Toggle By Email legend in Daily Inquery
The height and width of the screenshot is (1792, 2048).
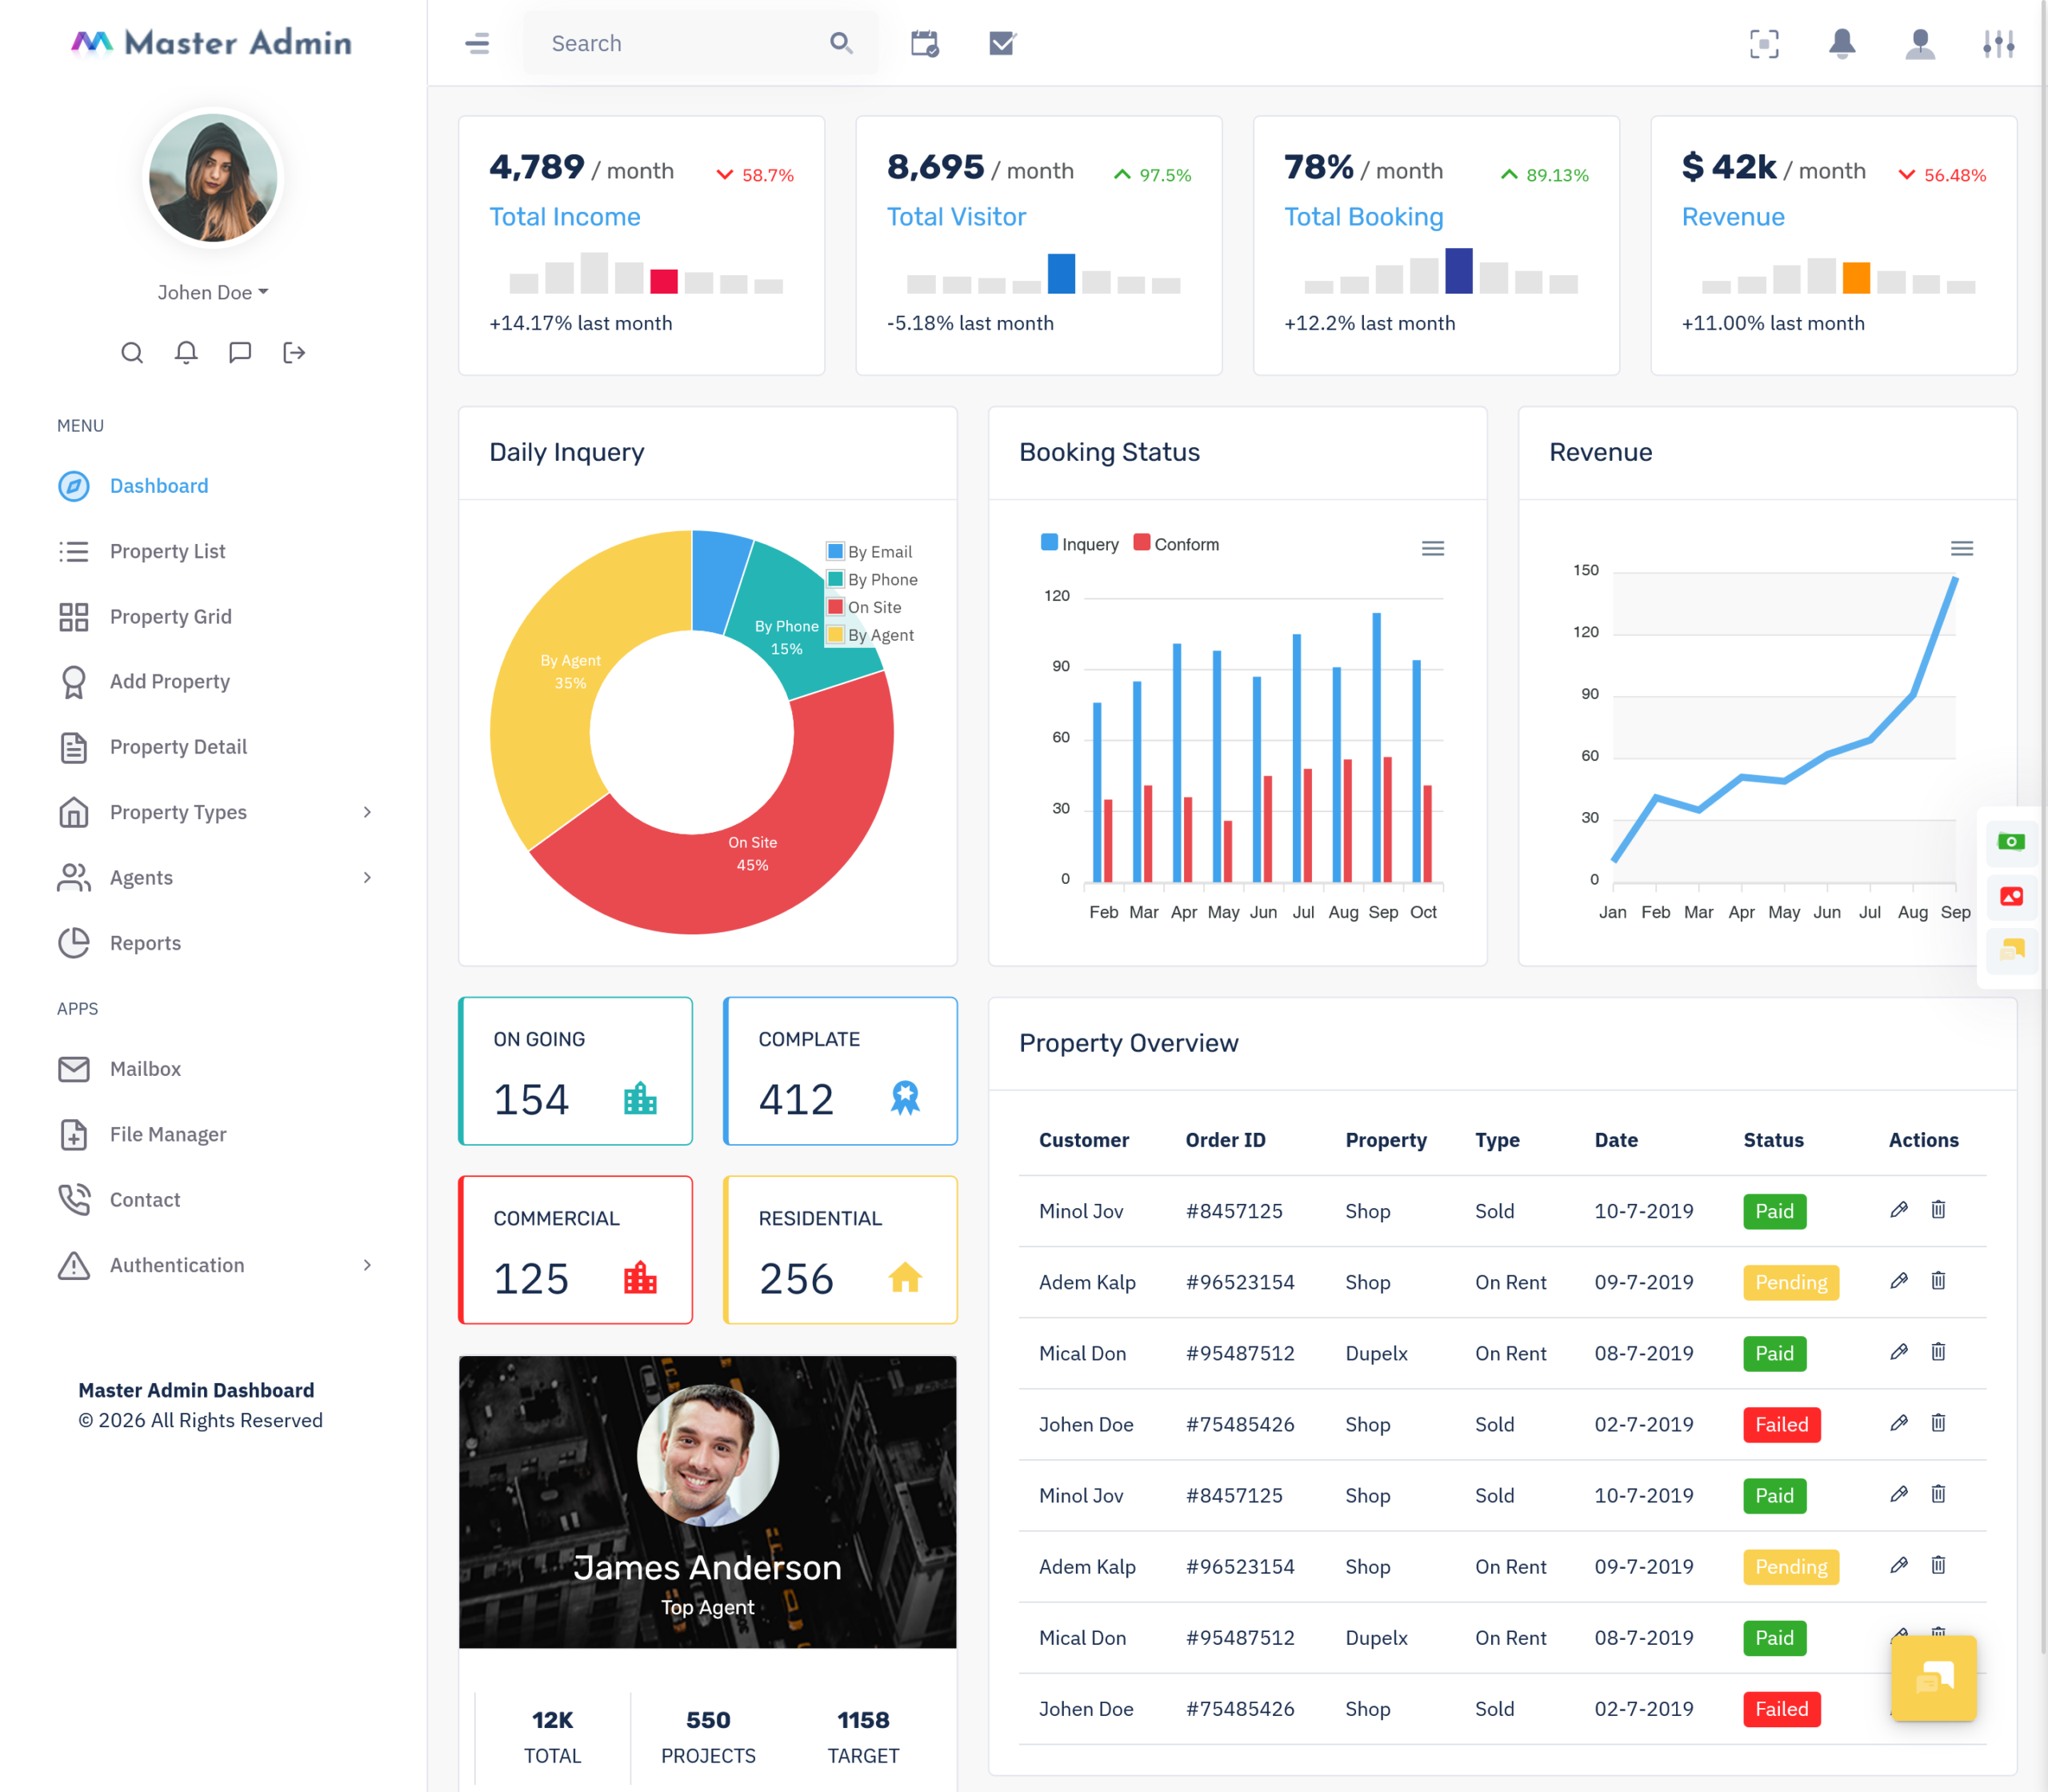pyautogui.click(x=869, y=552)
